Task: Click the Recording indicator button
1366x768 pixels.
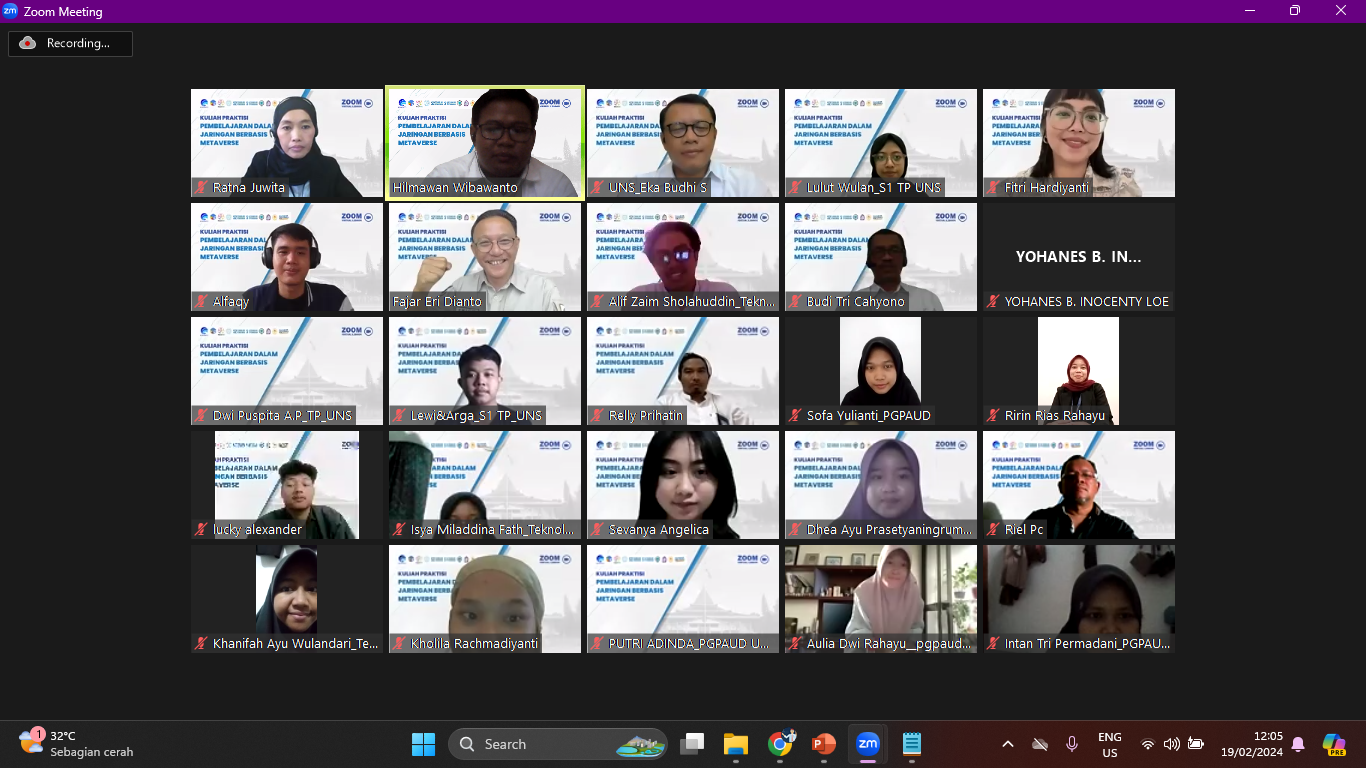Action: point(70,43)
